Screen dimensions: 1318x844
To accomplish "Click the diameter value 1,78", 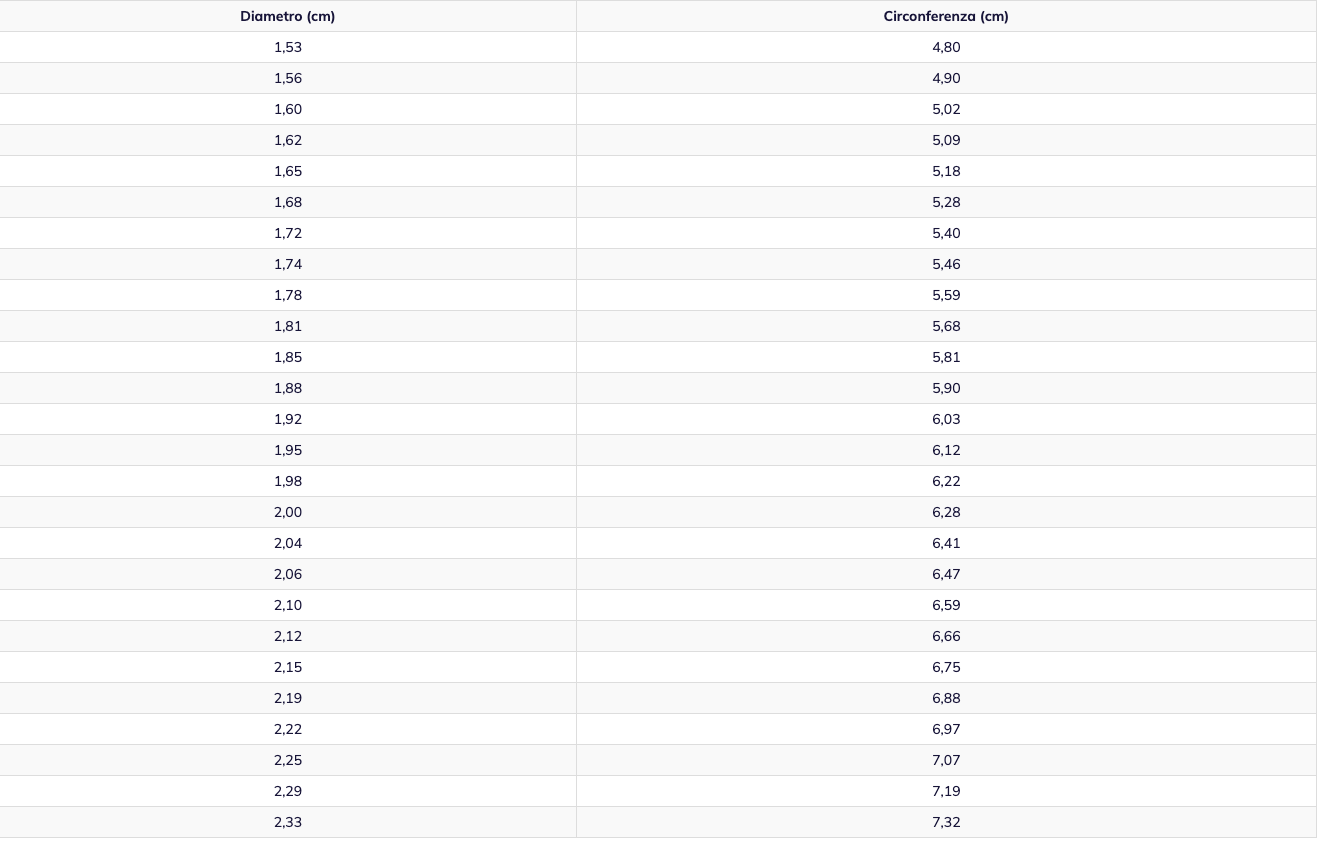I will pos(288,295).
